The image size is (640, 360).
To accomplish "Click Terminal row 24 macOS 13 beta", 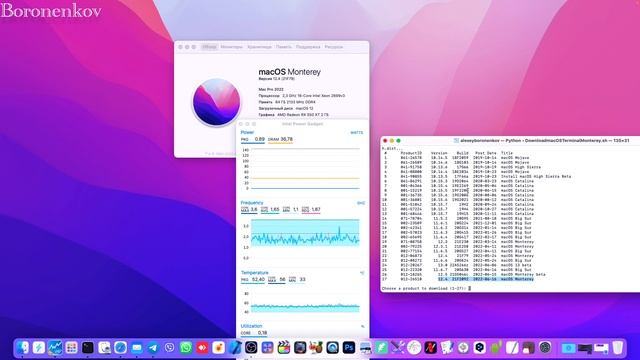I will pyautogui.click(x=458, y=265).
